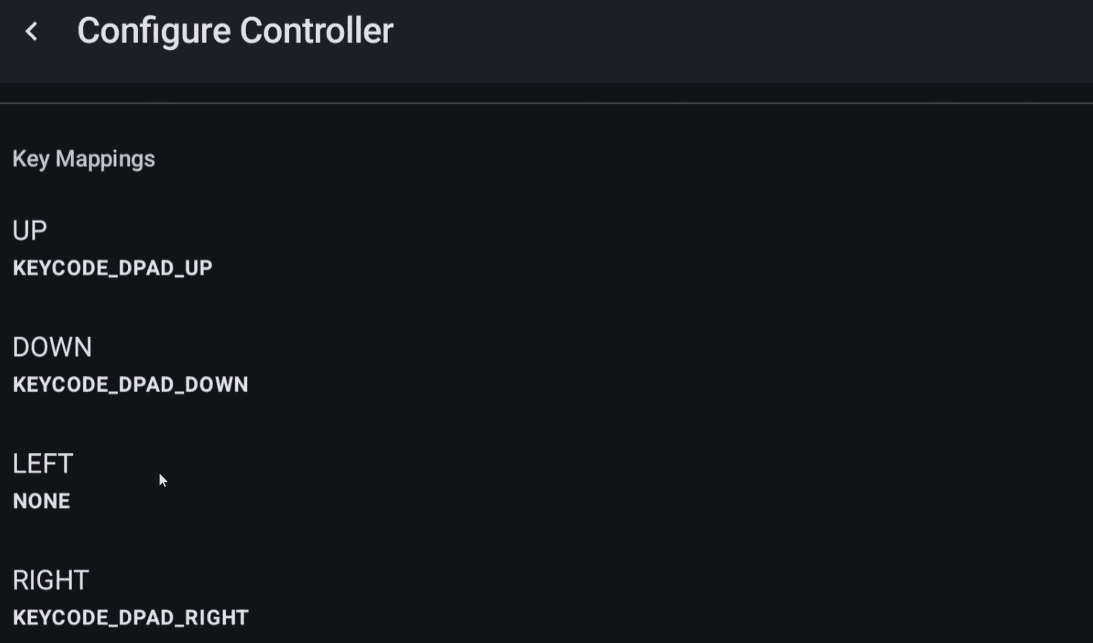Click the Configure Controller title
Viewport: 1093px width, 643px height.
[x=237, y=30]
